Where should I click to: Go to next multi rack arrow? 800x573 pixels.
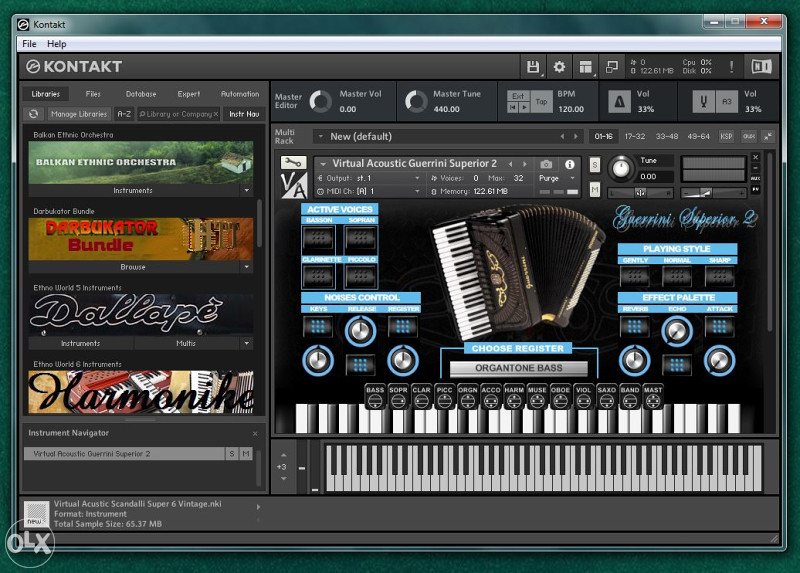pos(576,137)
